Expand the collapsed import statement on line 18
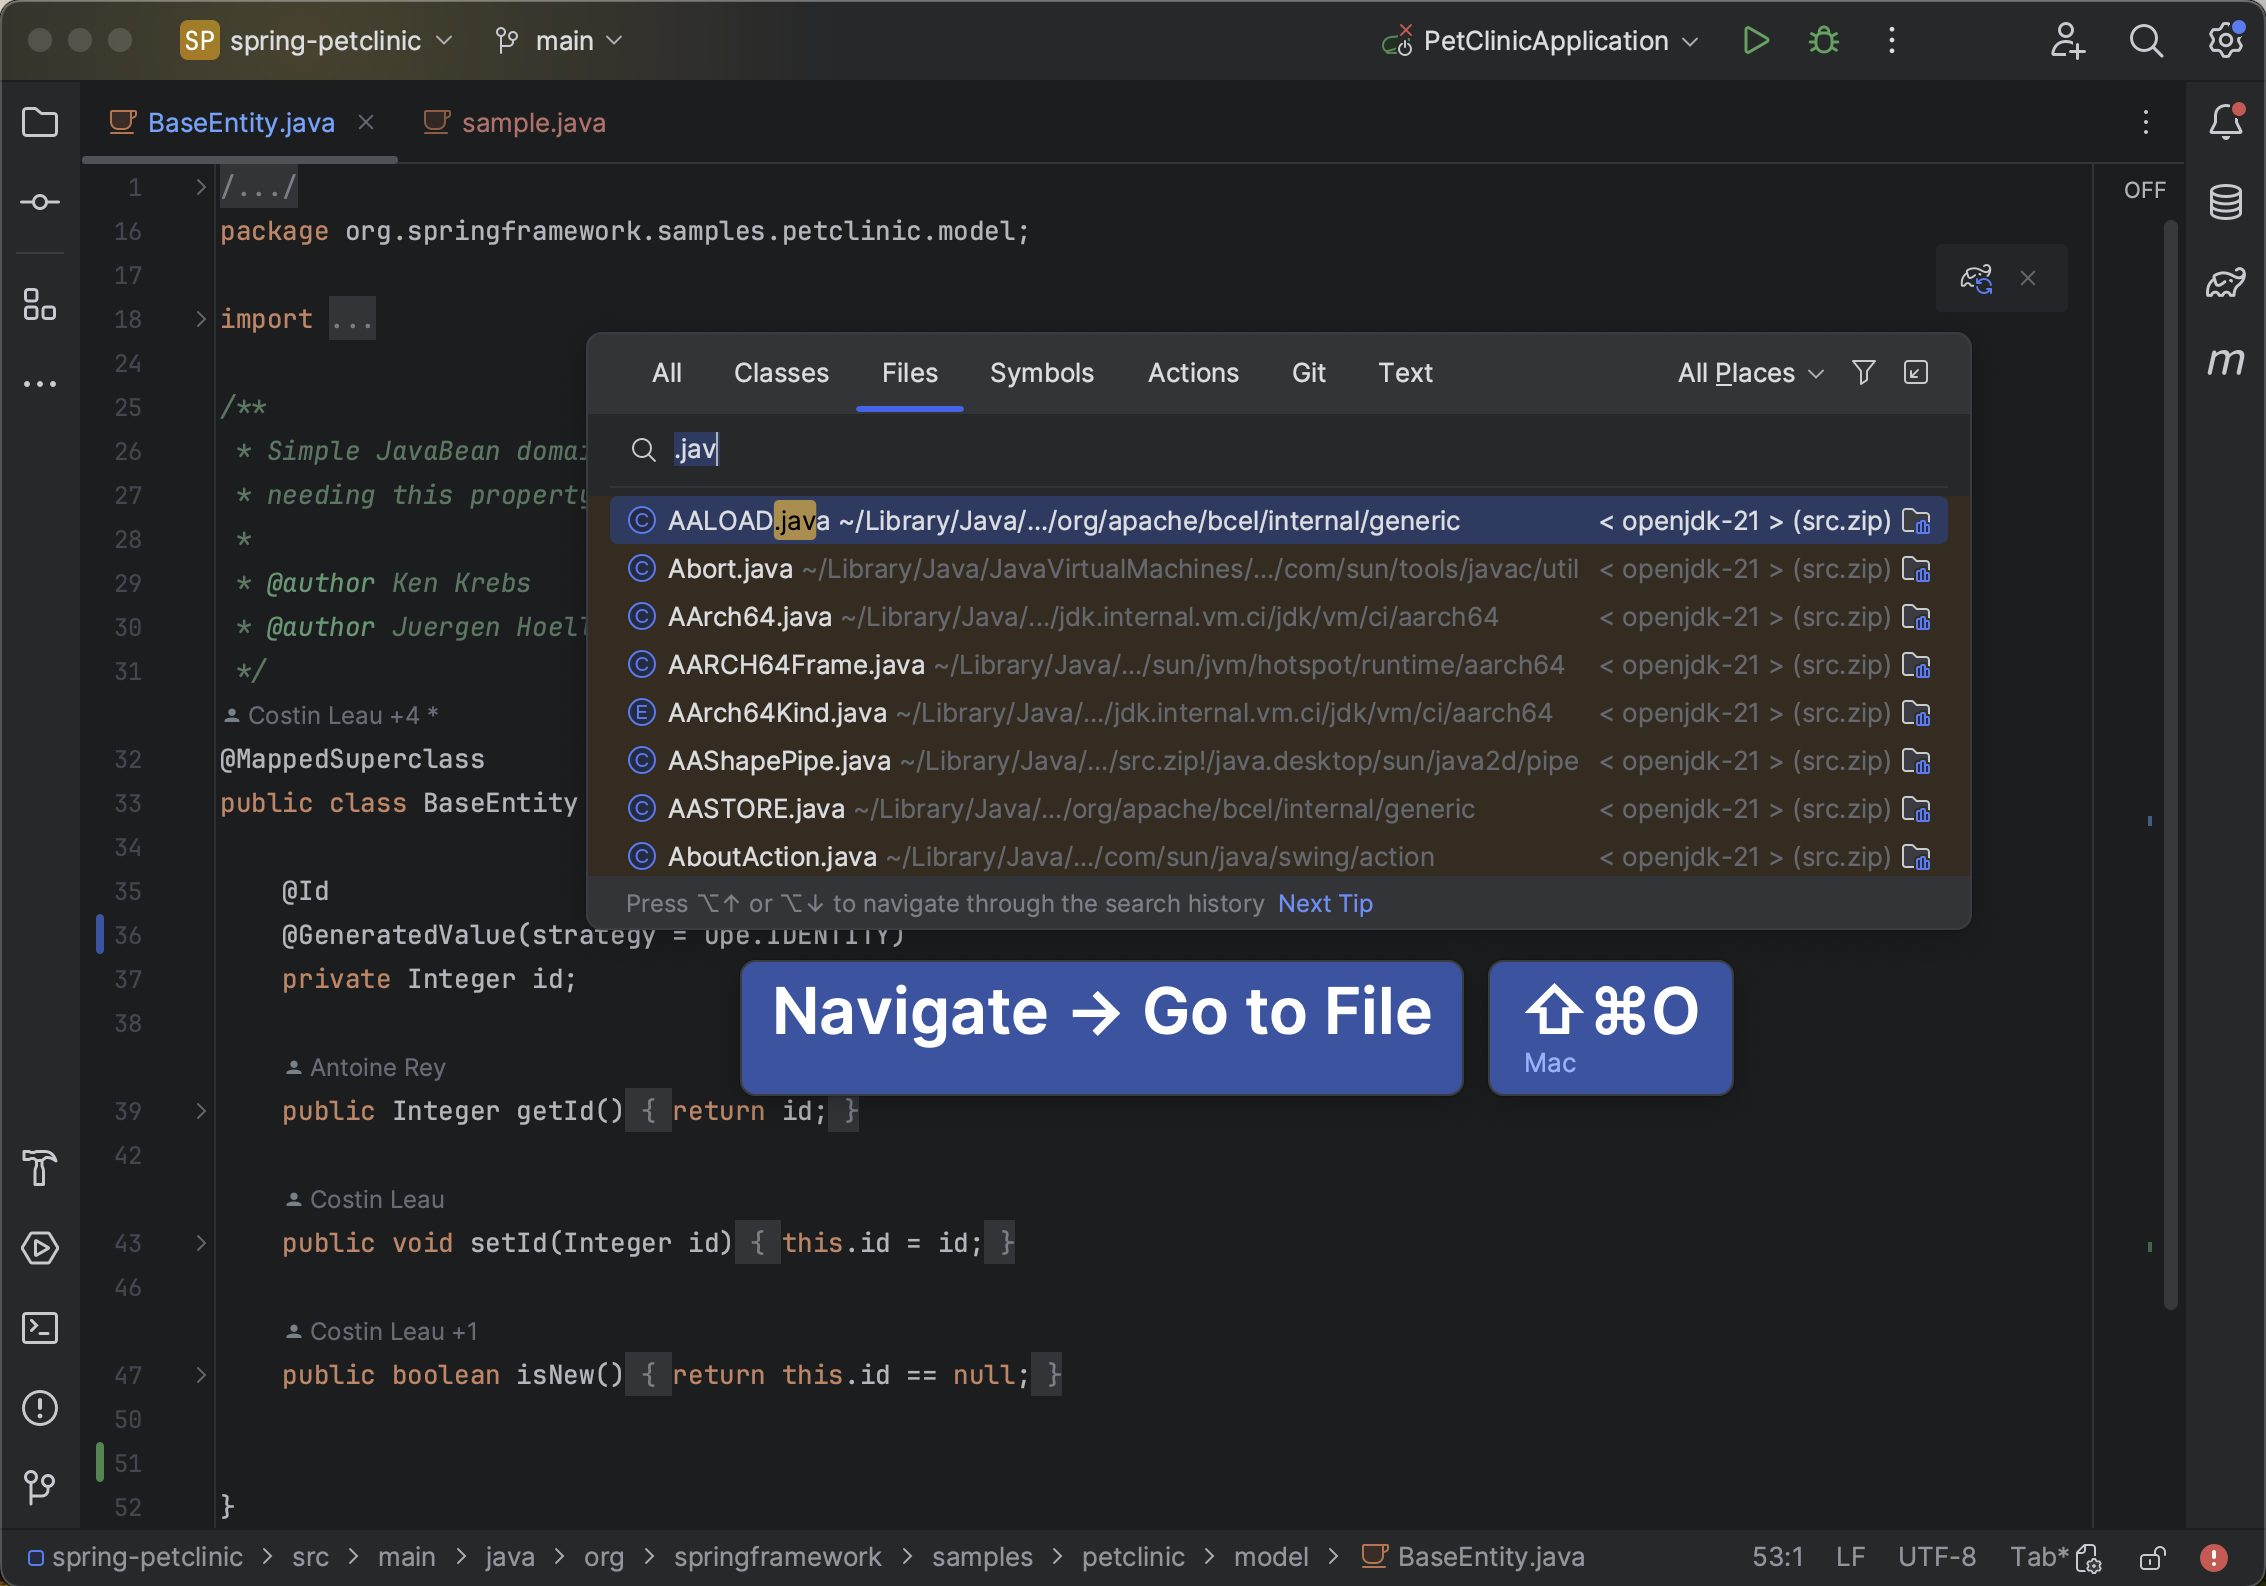 [352, 318]
